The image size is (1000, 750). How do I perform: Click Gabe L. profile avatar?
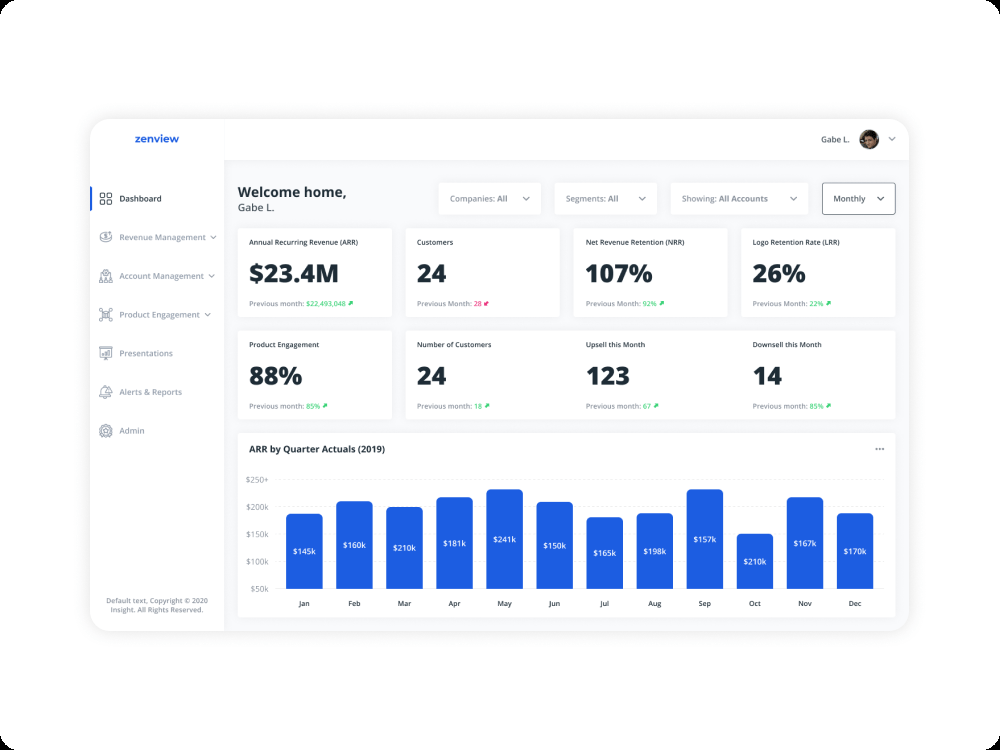pyautogui.click(x=869, y=139)
